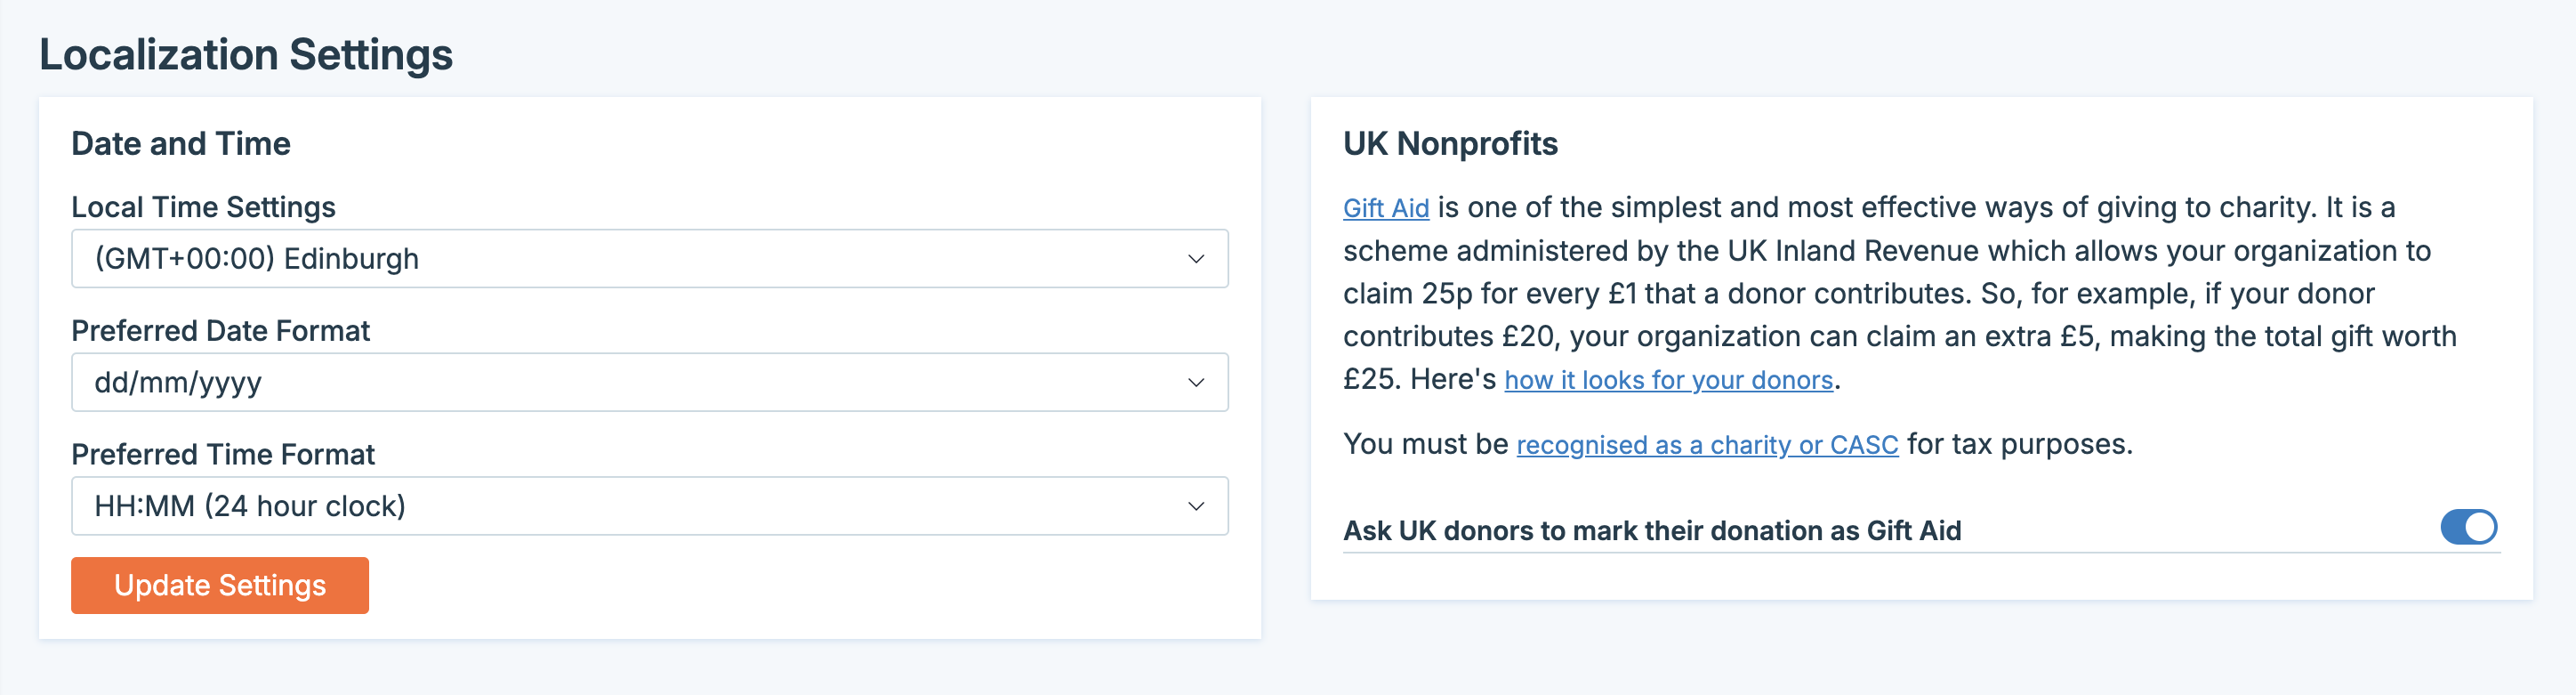This screenshot has width=2576, height=695.
Task: Click the Preferred Time Format field label
Action: [222, 455]
